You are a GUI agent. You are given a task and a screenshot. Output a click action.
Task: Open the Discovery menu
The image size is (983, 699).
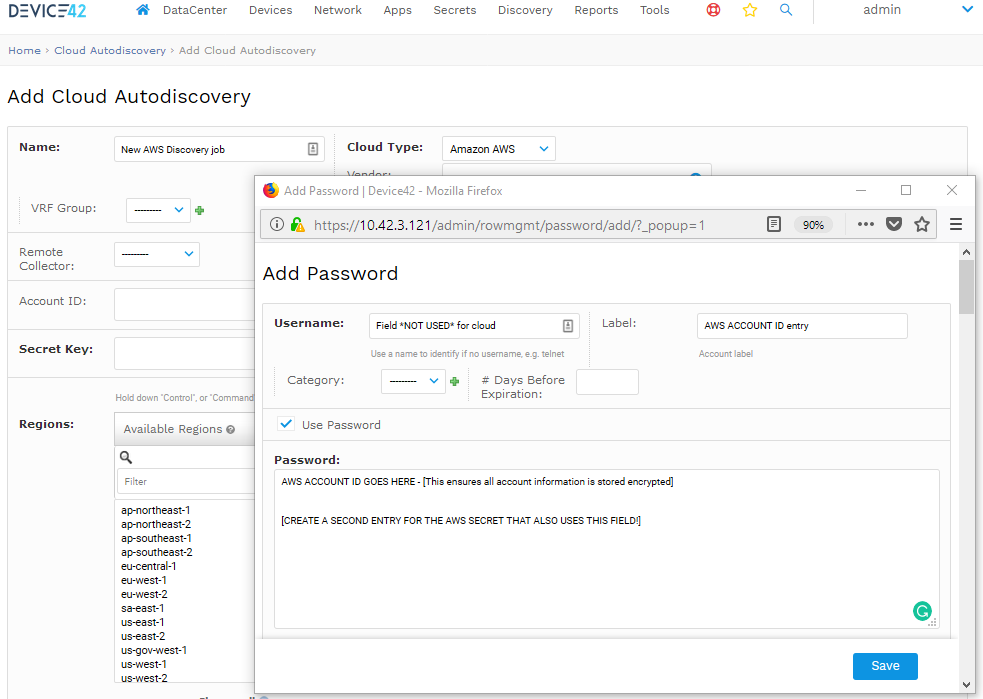pyautogui.click(x=525, y=9)
